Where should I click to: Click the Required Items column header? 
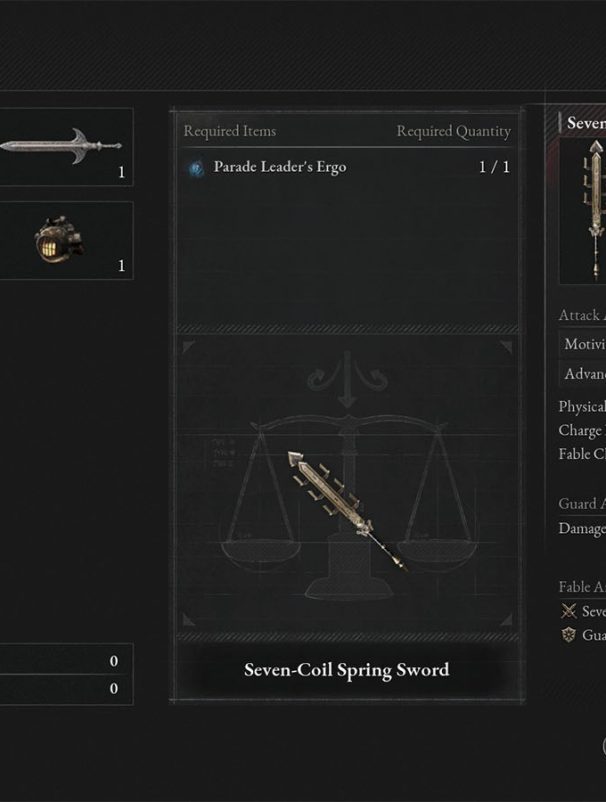230,131
